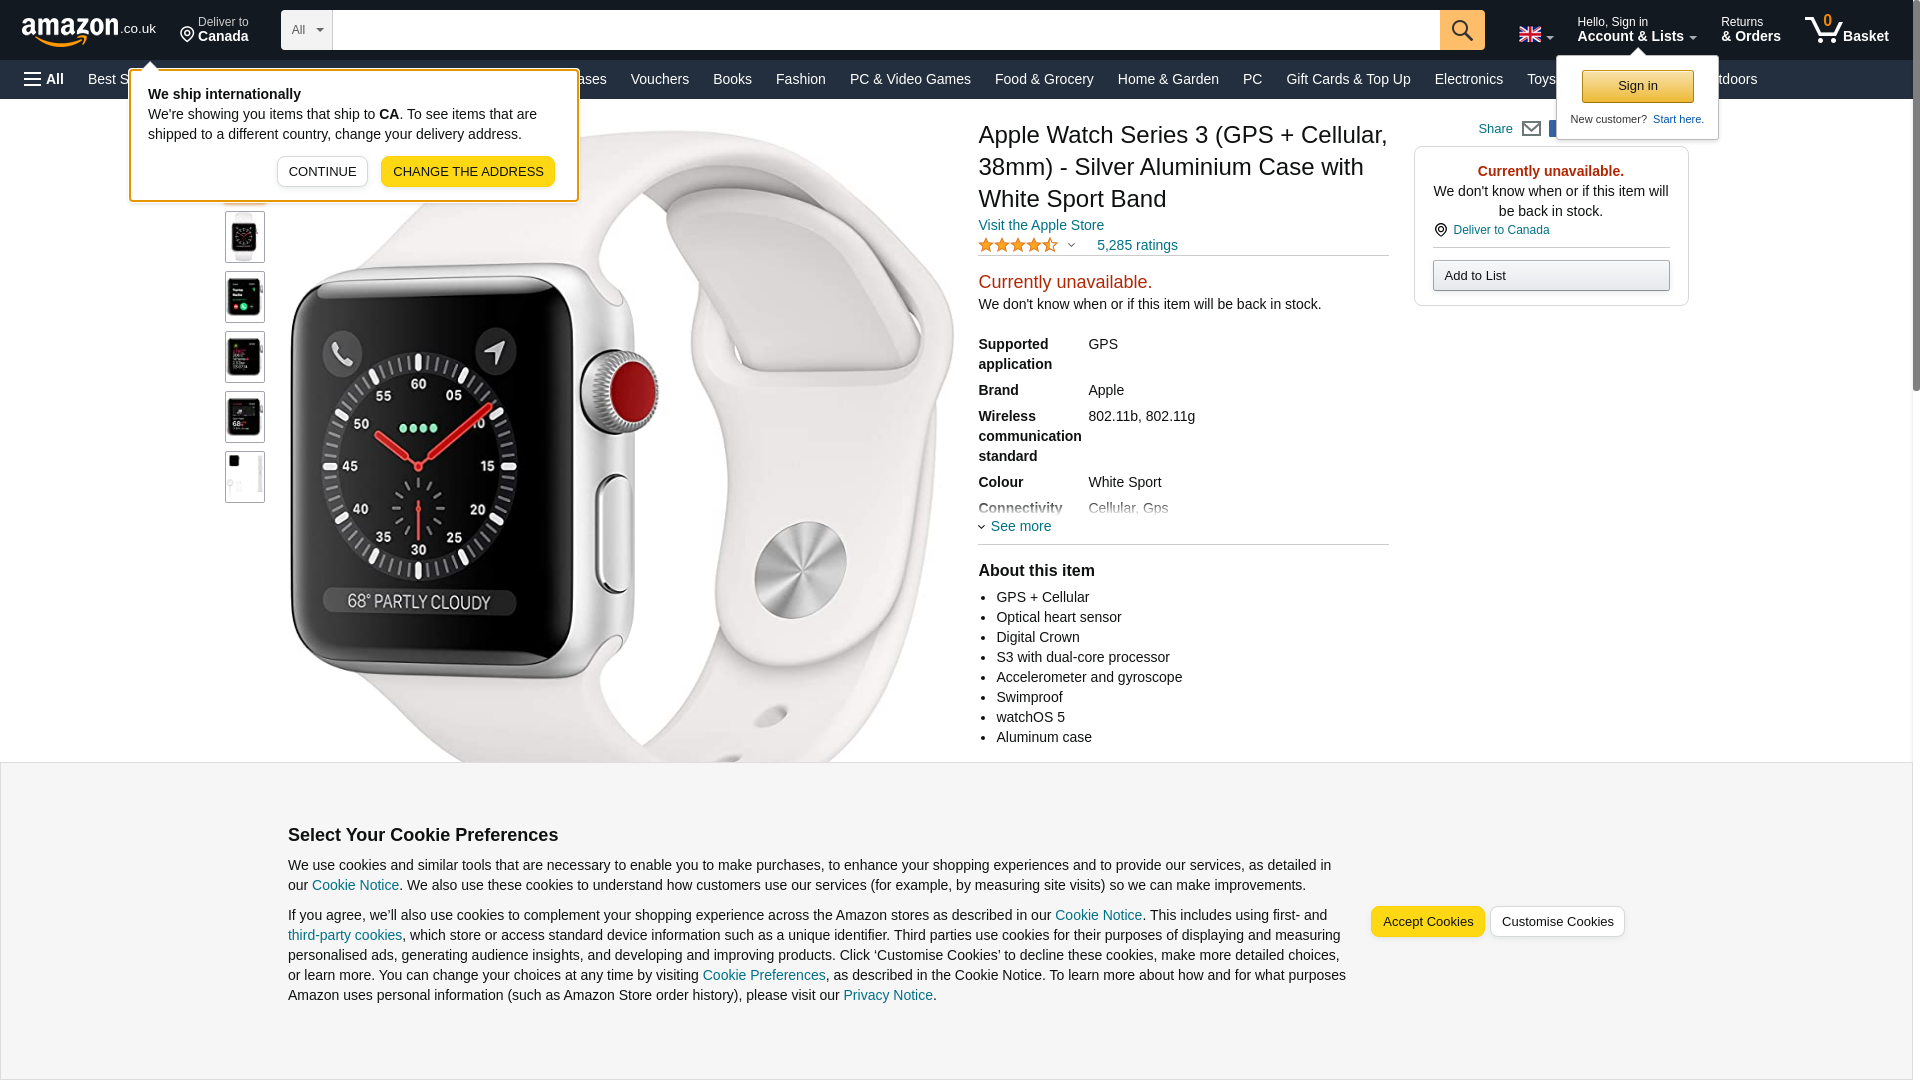This screenshot has height=1080, width=1920.
Task: Expand See more product details
Action: click(1014, 526)
